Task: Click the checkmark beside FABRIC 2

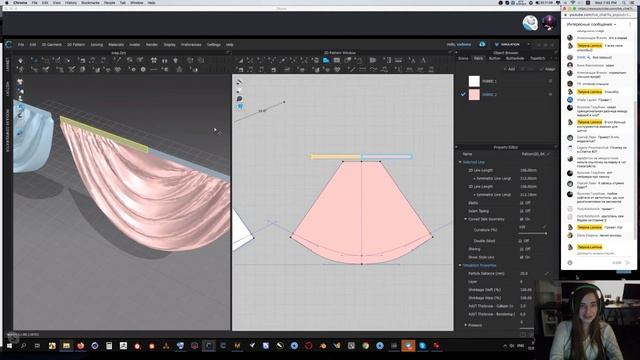Action: [x=463, y=94]
